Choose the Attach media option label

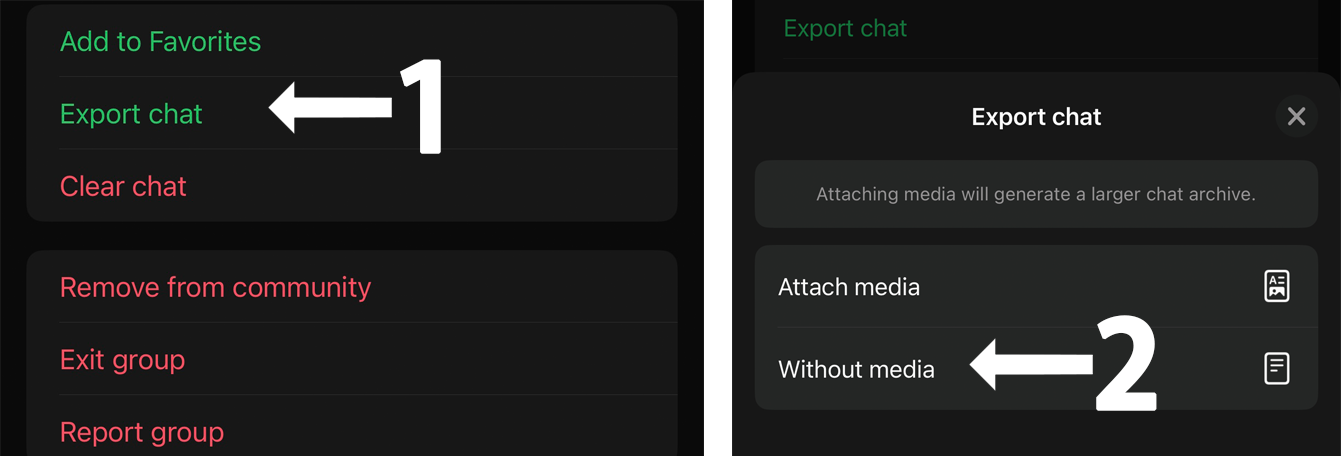coord(849,287)
